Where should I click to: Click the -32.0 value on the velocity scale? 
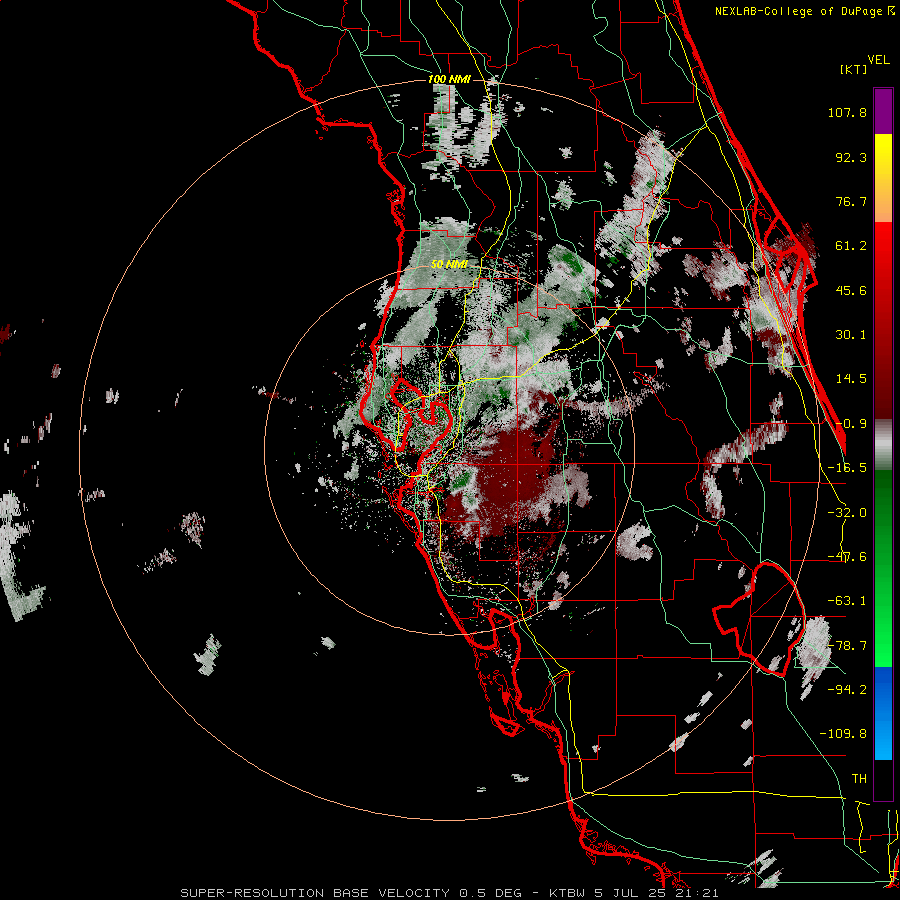click(847, 513)
